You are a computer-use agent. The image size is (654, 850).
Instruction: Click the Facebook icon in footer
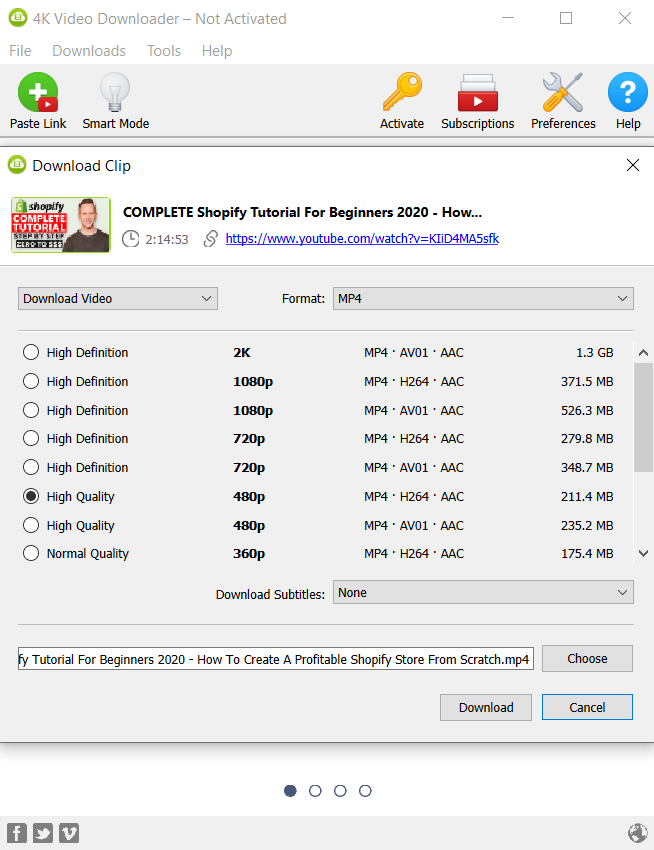click(17, 833)
